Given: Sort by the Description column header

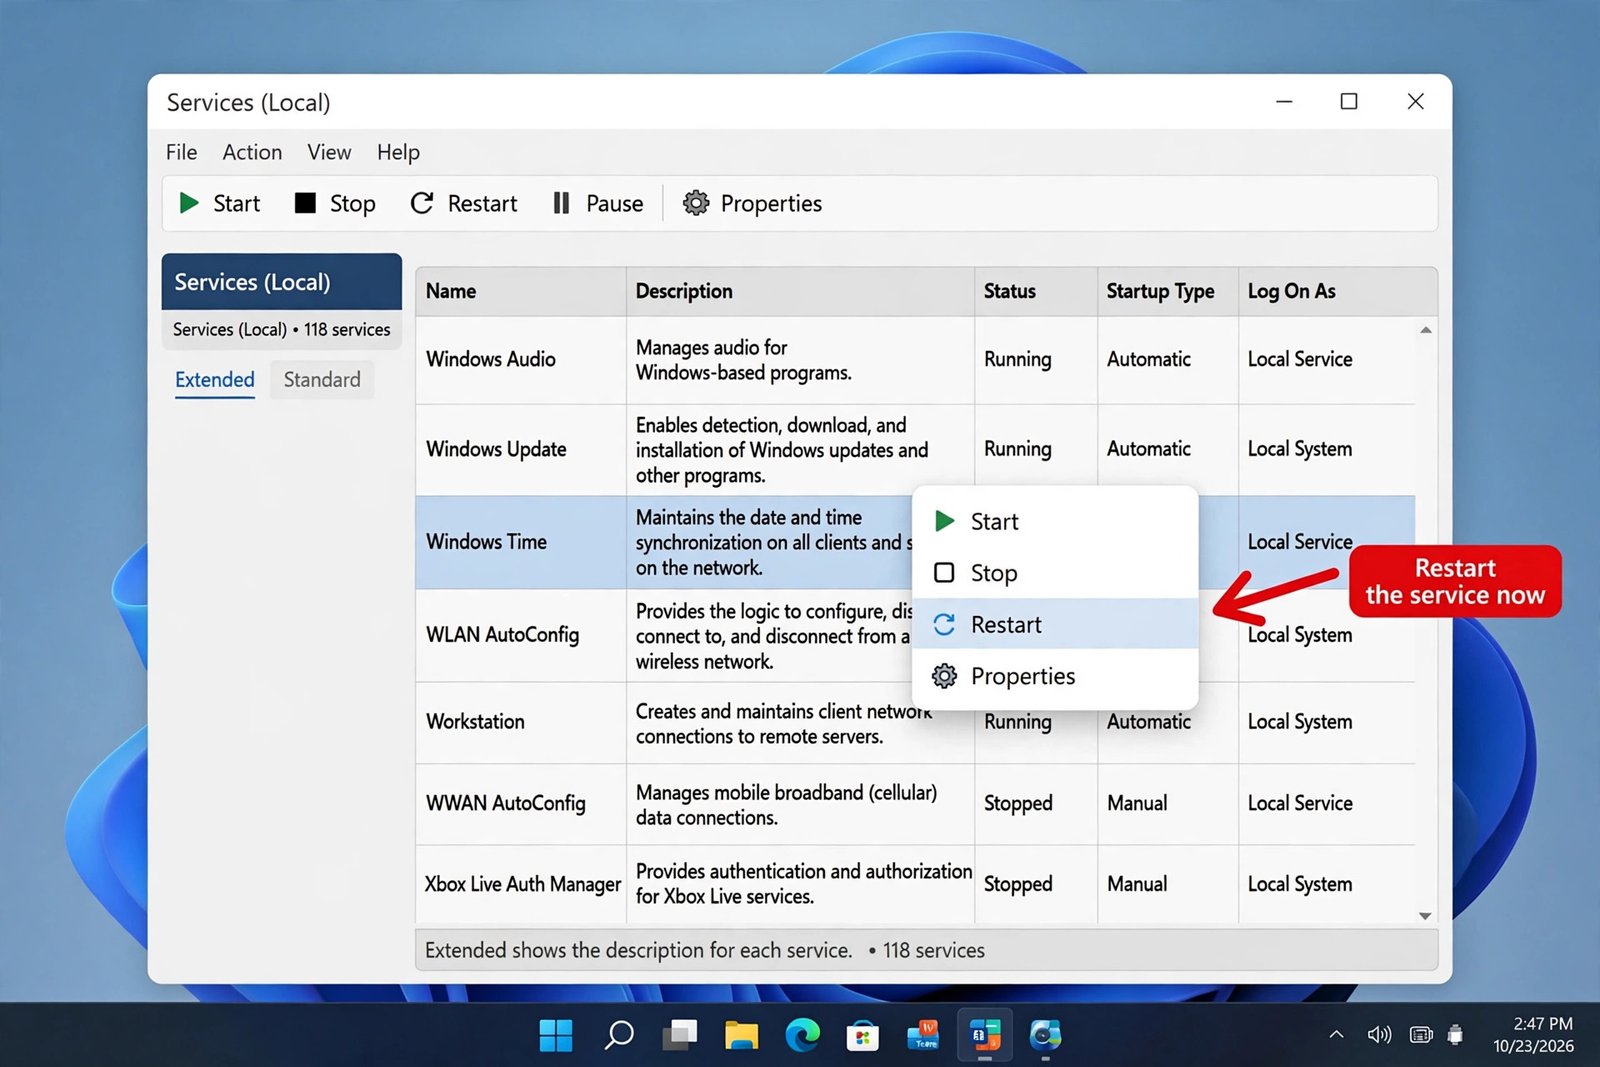Looking at the screenshot, I should [800, 291].
